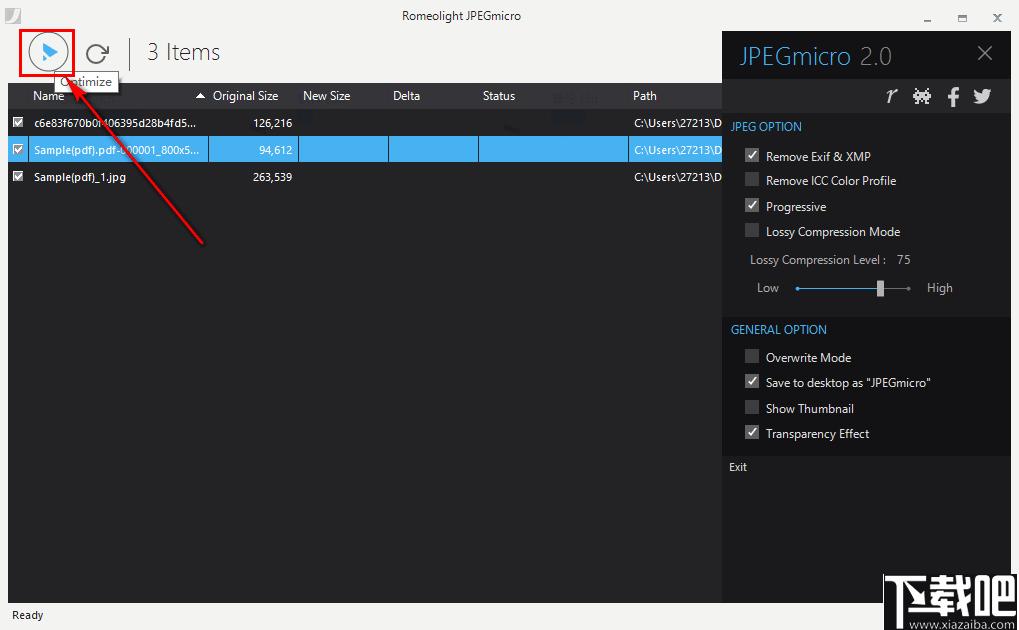Click the app logo in title bar
This screenshot has height=630, width=1019.
[12, 15]
